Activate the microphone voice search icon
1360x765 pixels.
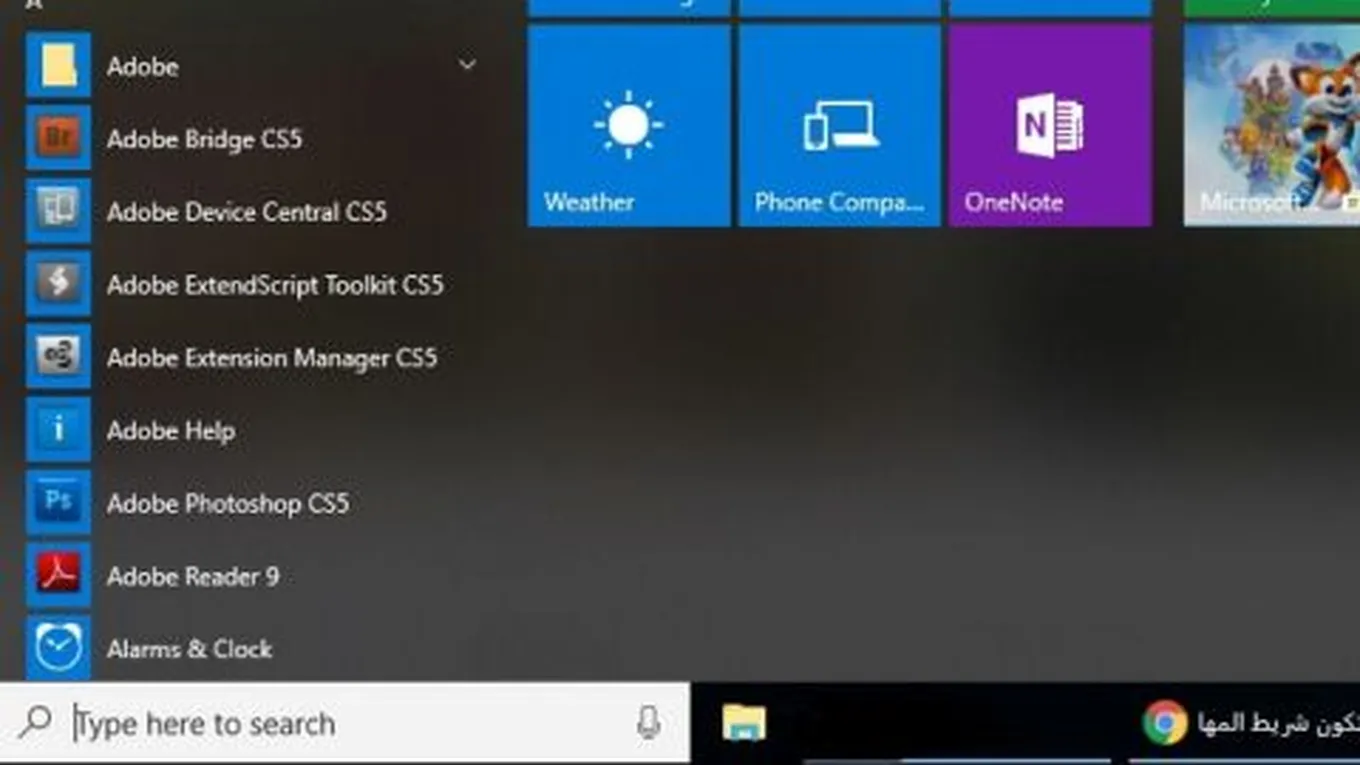(x=648, y=723)
